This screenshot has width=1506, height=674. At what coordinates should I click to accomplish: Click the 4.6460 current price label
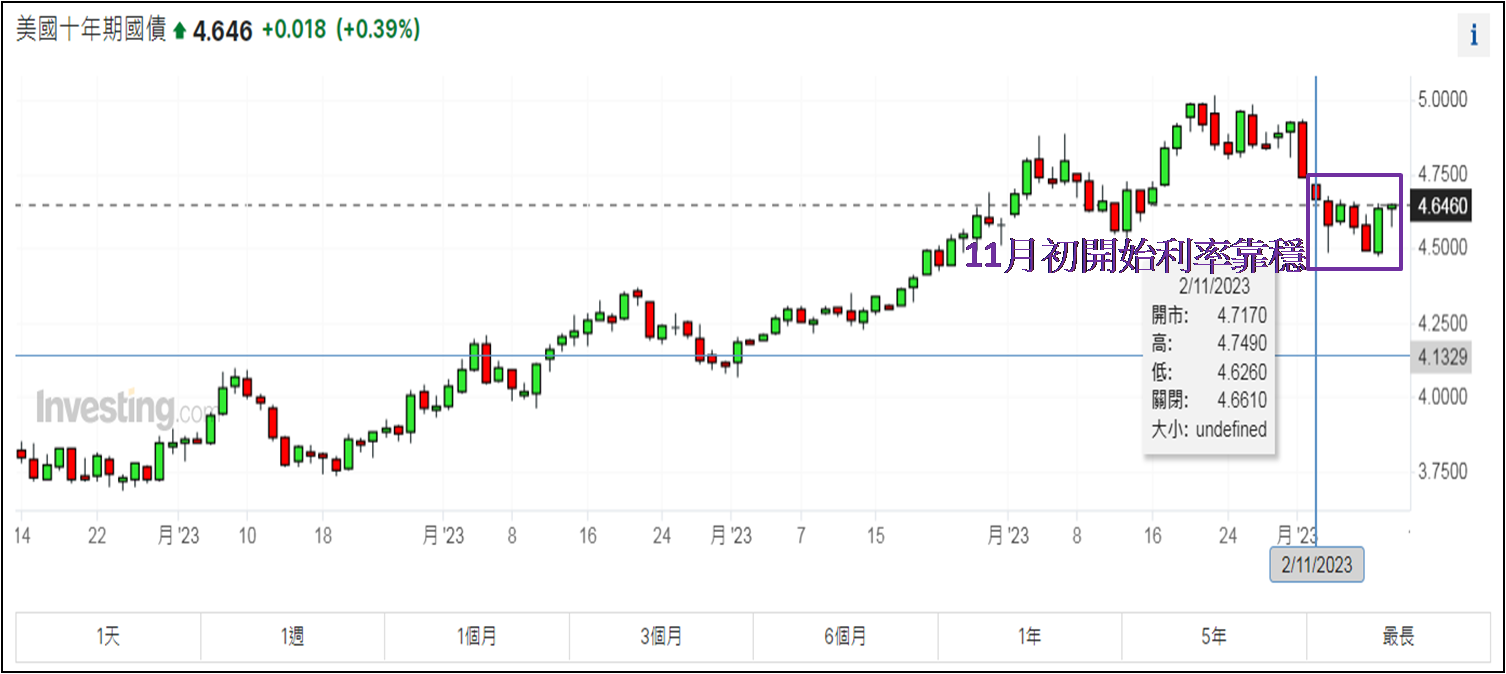[1441, 207]
